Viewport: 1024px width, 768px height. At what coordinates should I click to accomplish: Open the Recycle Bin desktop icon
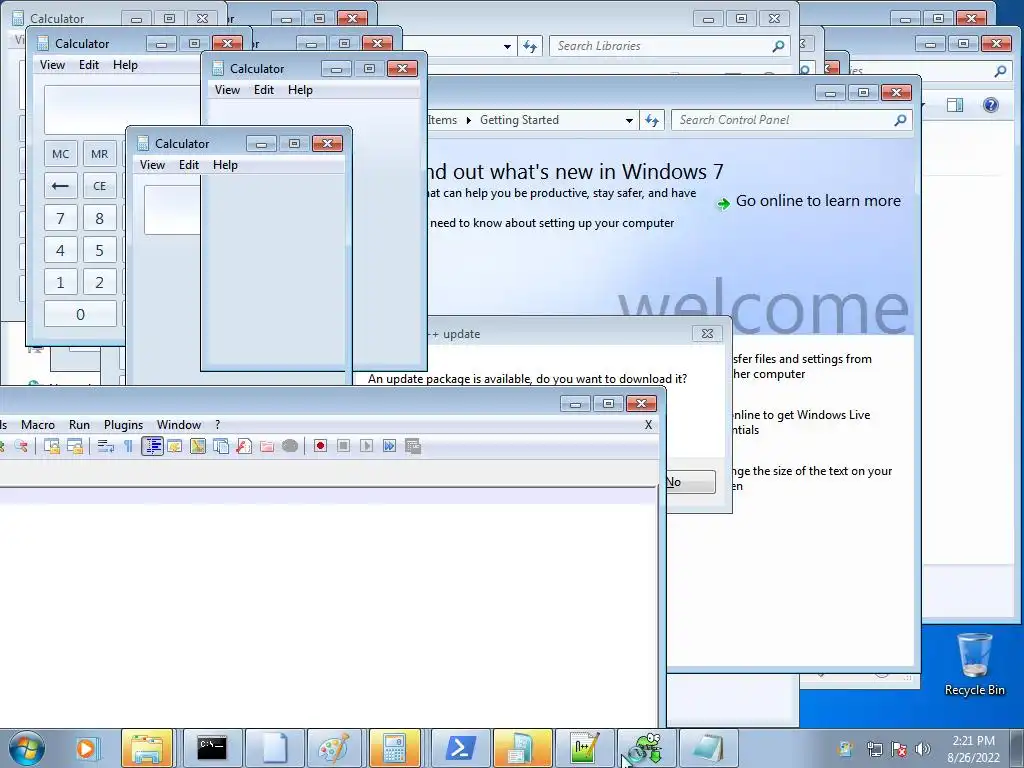point(974,665)
